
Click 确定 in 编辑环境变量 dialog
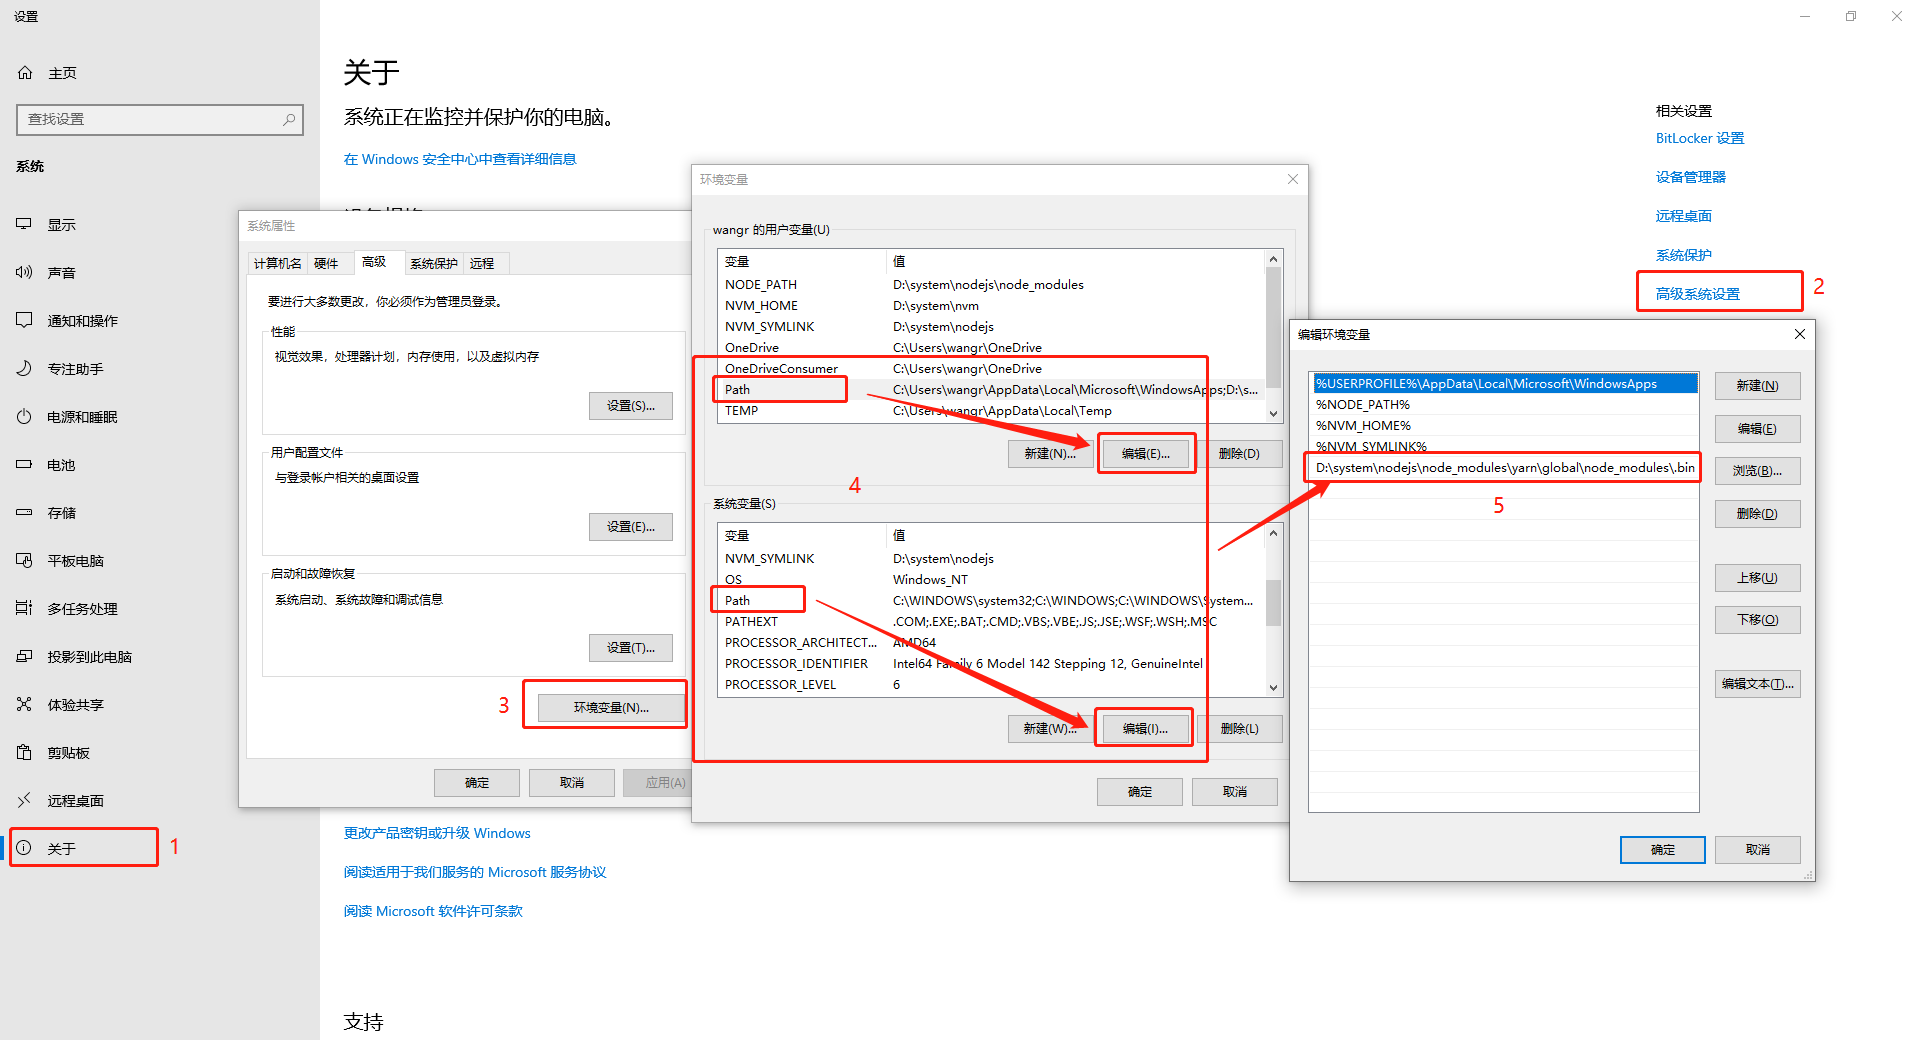[1663, 849]
